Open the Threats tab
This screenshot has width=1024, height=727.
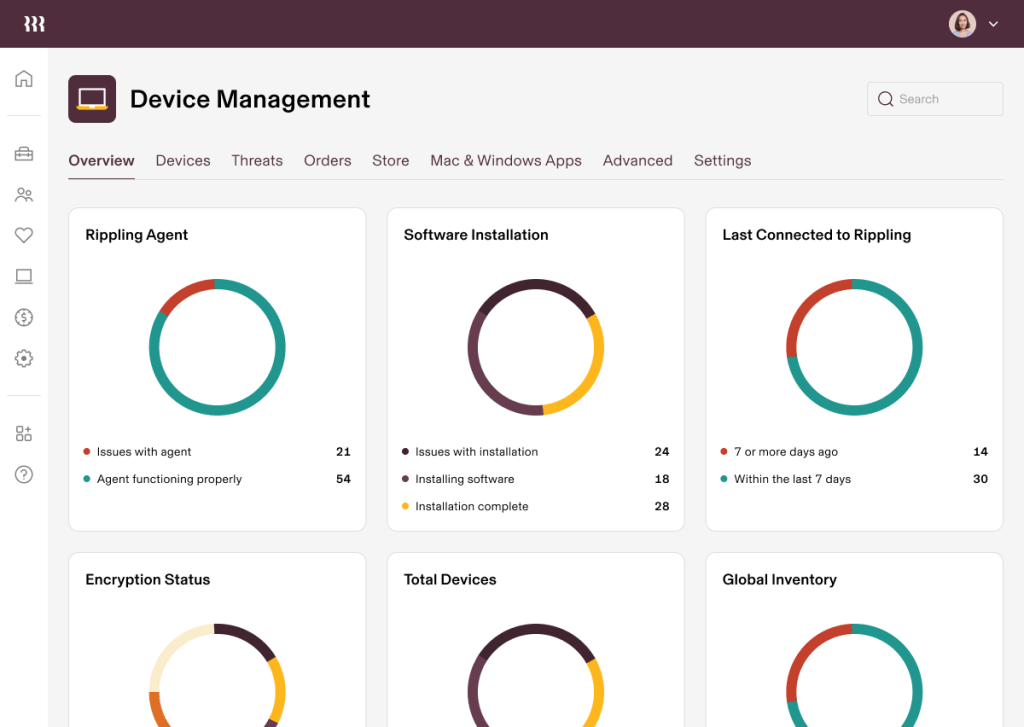tap(257, 160)
